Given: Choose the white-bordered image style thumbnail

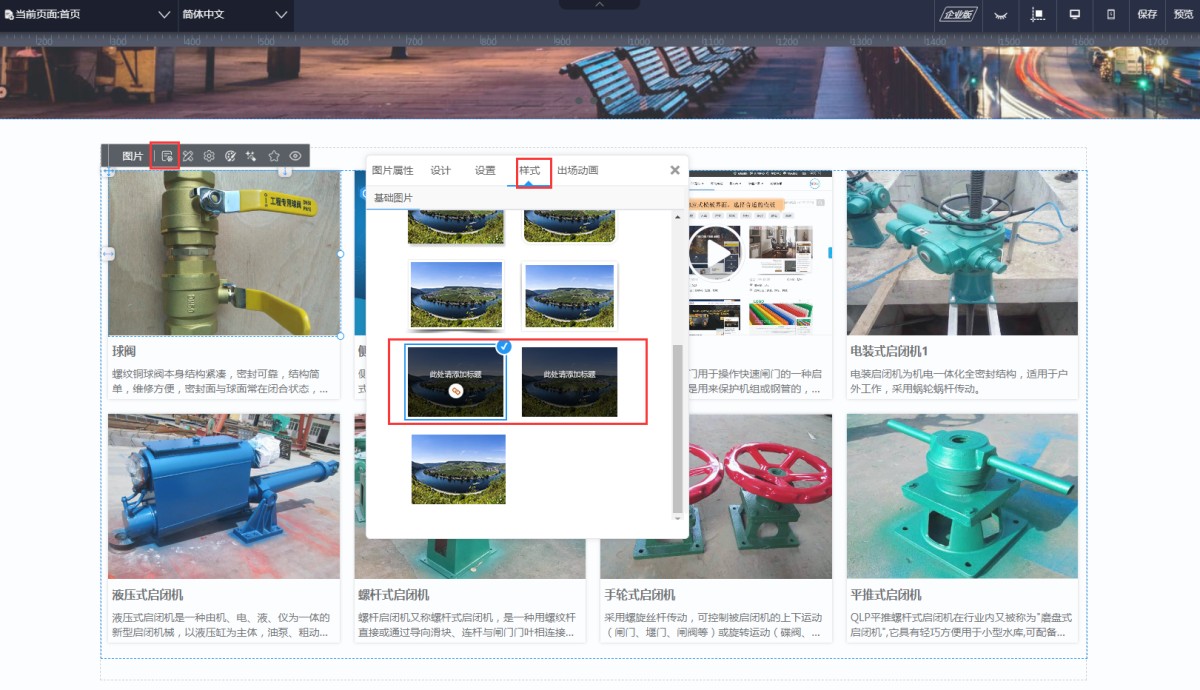Looking at the screenshot, I should click(570, 296).
